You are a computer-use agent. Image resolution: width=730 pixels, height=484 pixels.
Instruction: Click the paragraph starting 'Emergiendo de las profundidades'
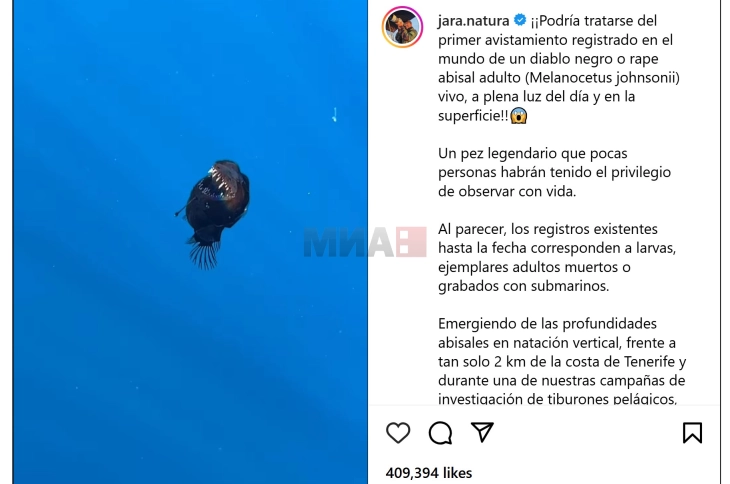pyautogui.click(x=562, y=362)
